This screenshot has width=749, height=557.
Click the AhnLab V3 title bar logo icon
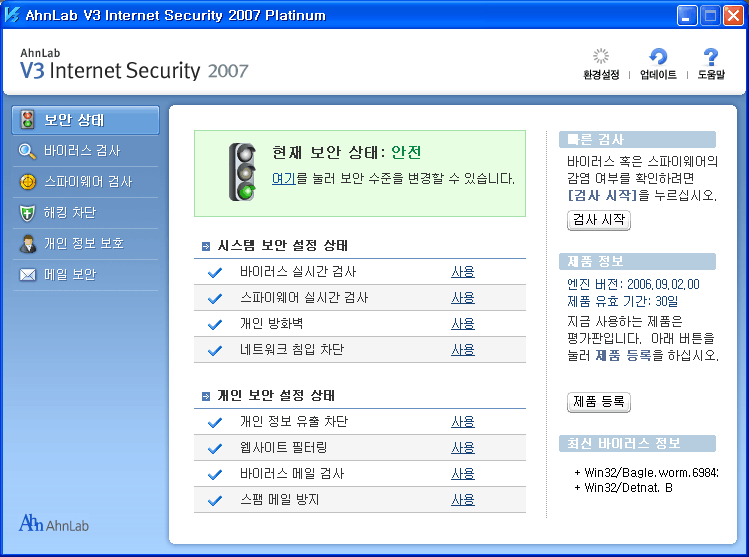[12, 14]
